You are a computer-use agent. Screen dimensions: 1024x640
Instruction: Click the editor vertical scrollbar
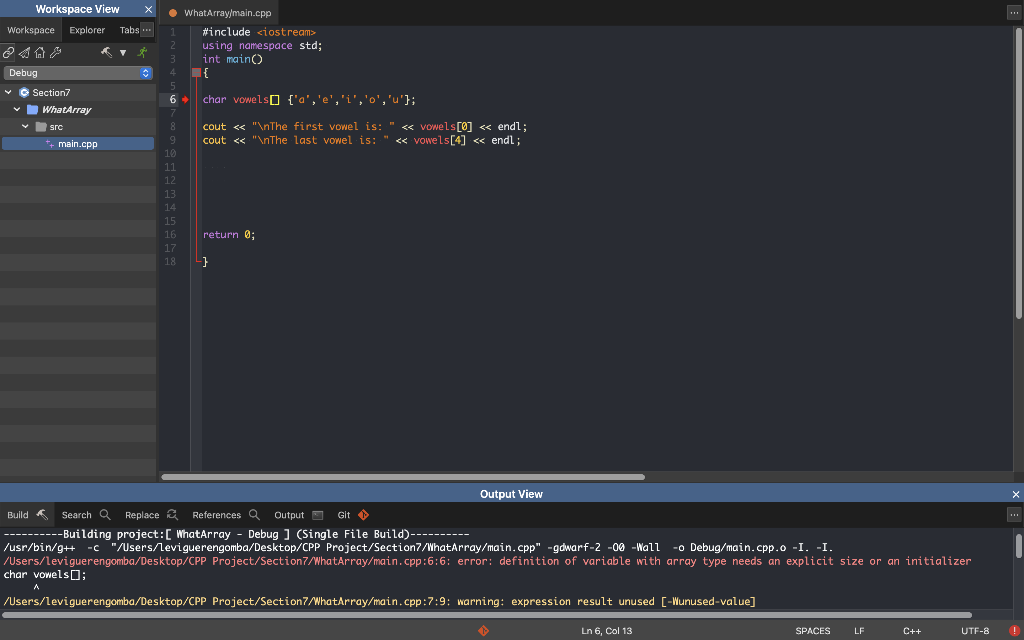[1019, 174]
